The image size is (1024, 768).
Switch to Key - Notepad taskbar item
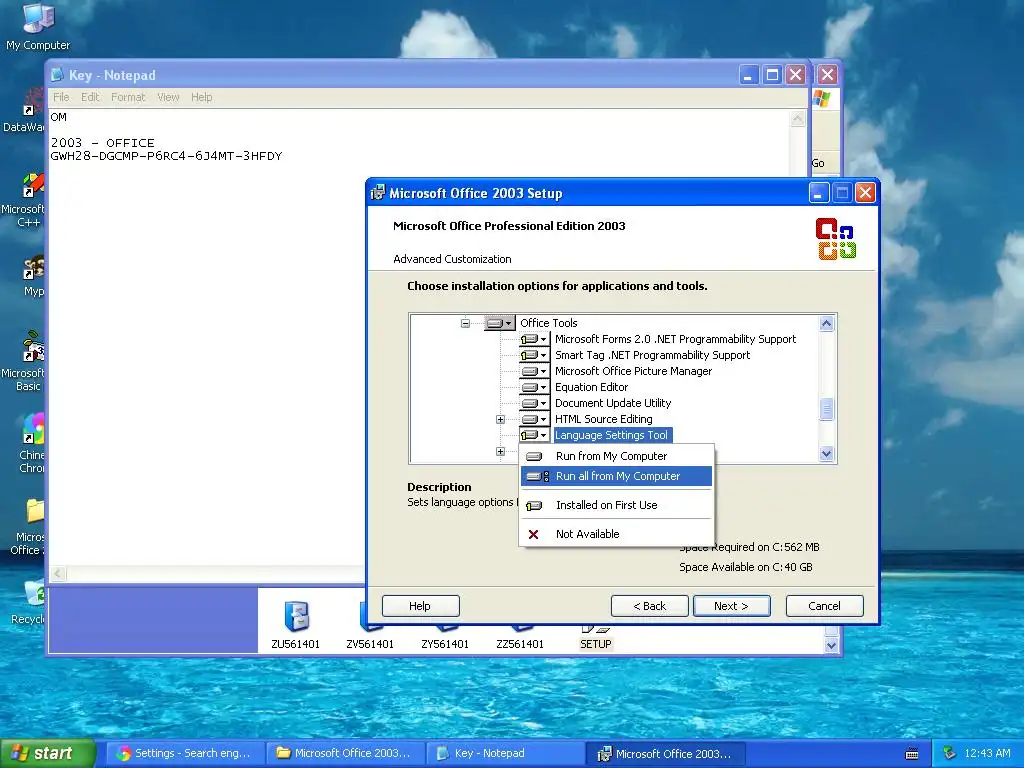505,753
